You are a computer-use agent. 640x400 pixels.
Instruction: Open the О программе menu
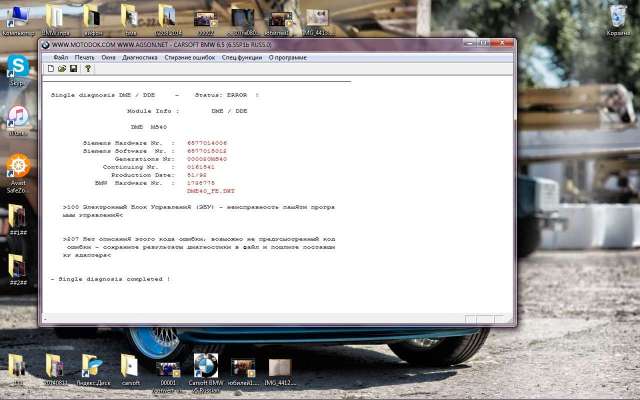(x=287, y=58)
